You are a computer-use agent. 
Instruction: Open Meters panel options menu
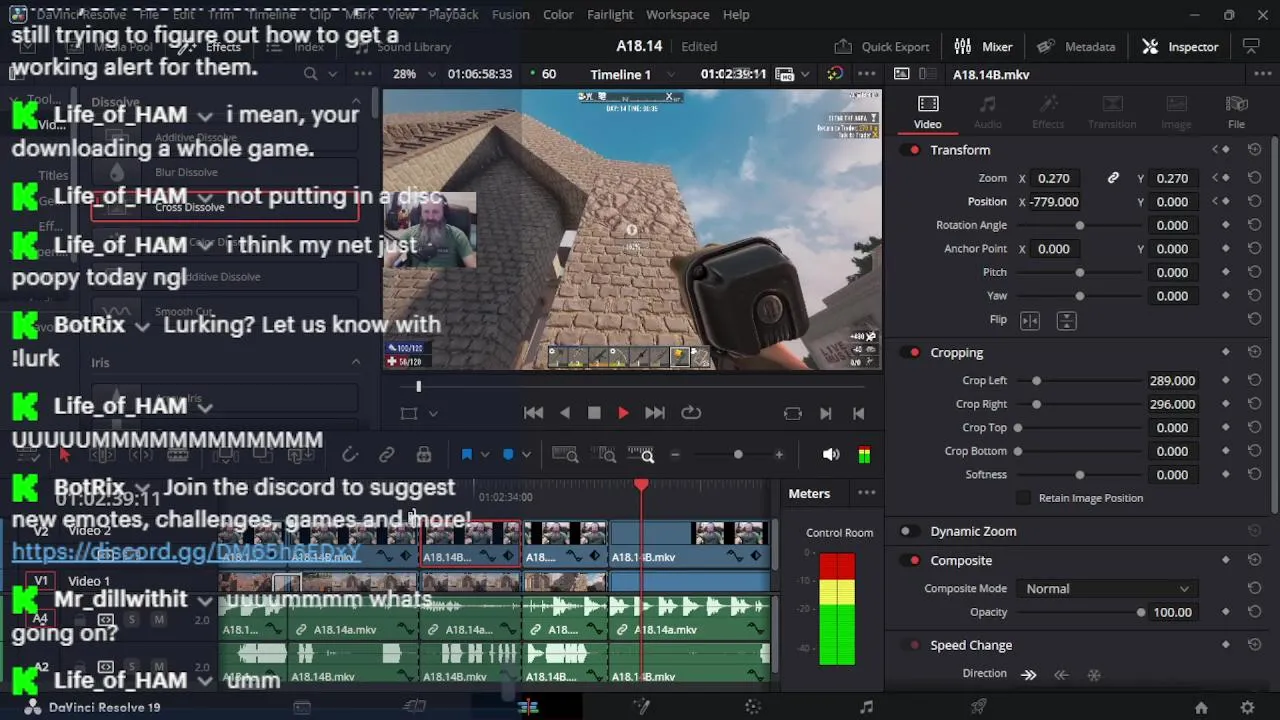[x=867, y=493]
